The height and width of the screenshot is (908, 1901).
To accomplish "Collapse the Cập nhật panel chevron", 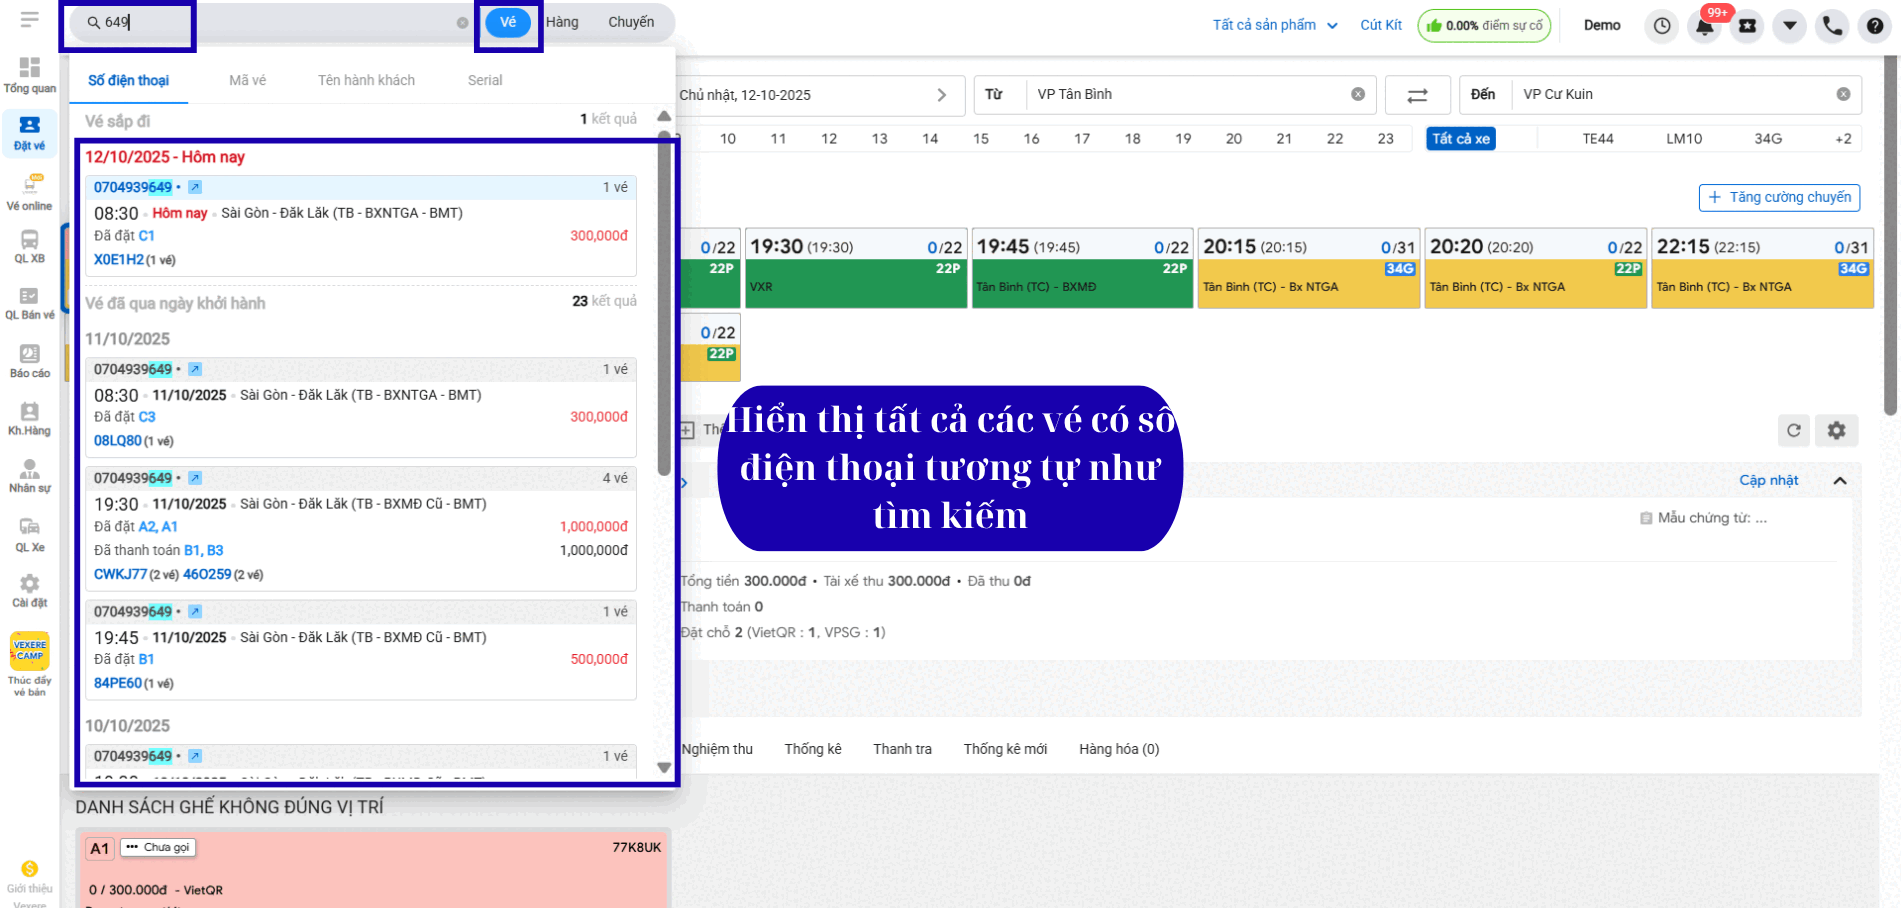I will pos(1839,481).
